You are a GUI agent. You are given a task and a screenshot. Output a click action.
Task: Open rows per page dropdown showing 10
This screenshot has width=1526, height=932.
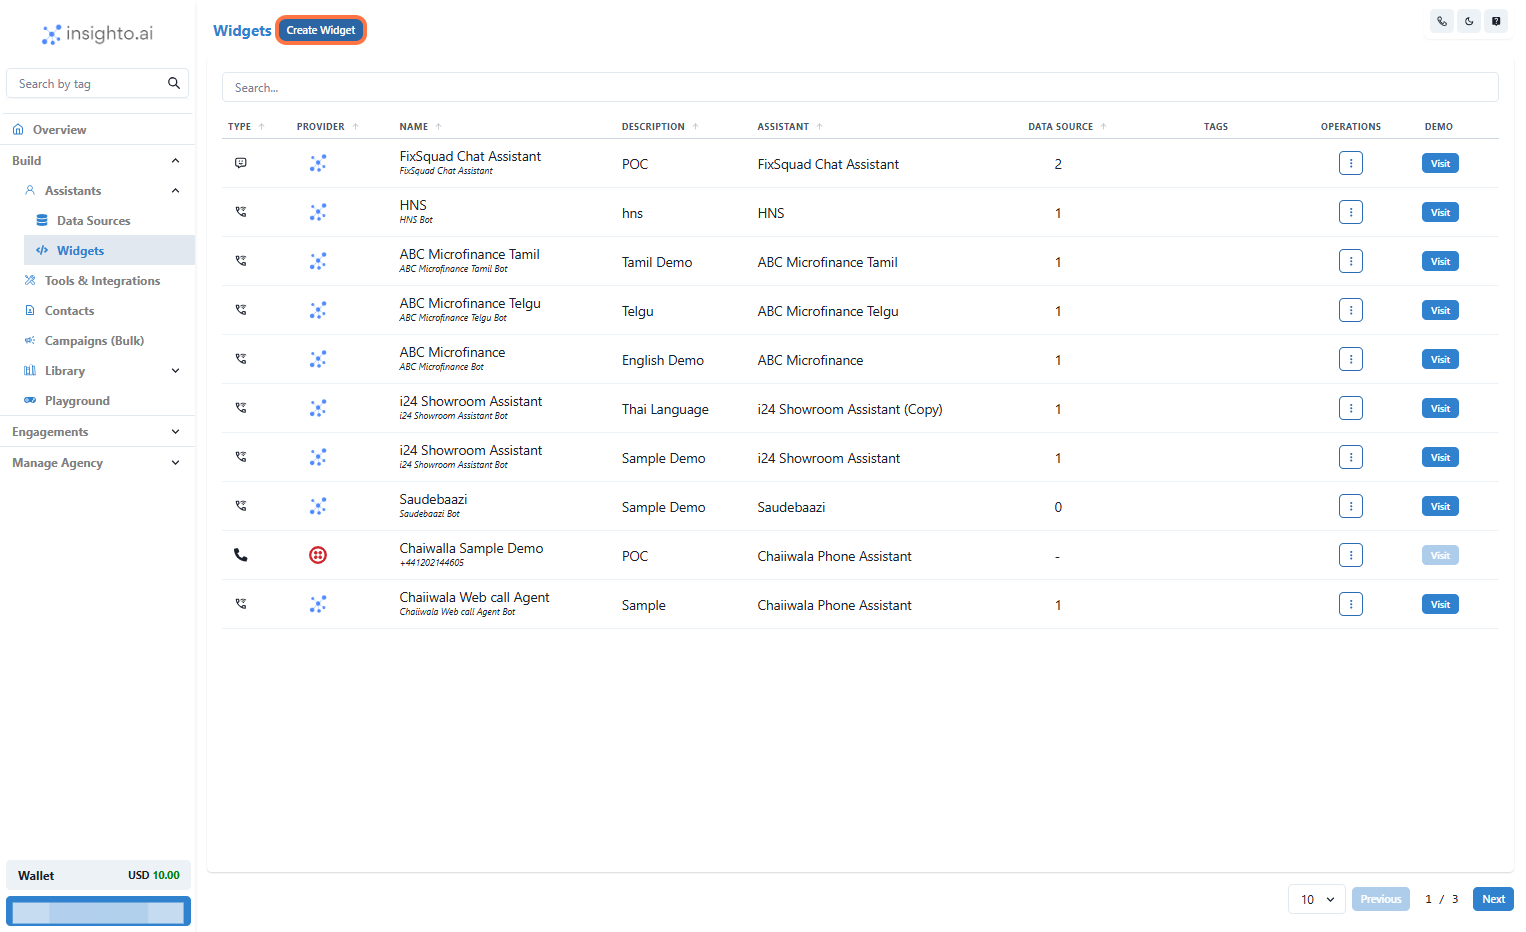(1317, 899)
